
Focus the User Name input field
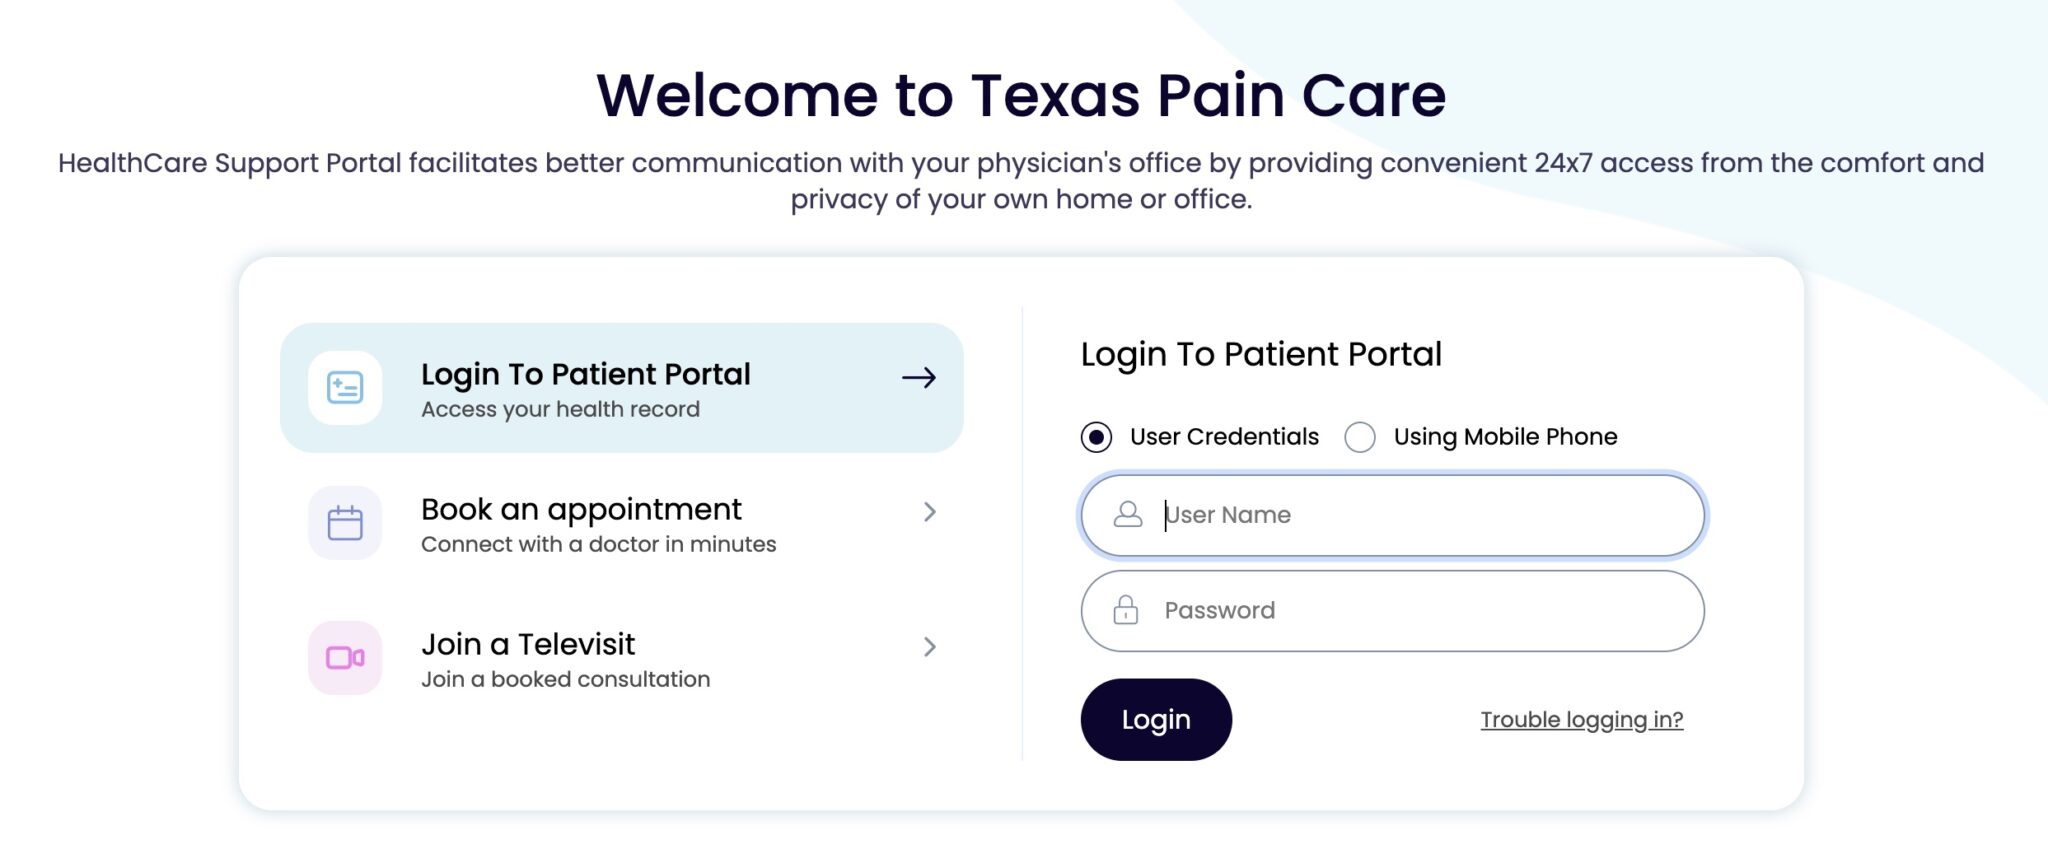tap(1420, 515)
